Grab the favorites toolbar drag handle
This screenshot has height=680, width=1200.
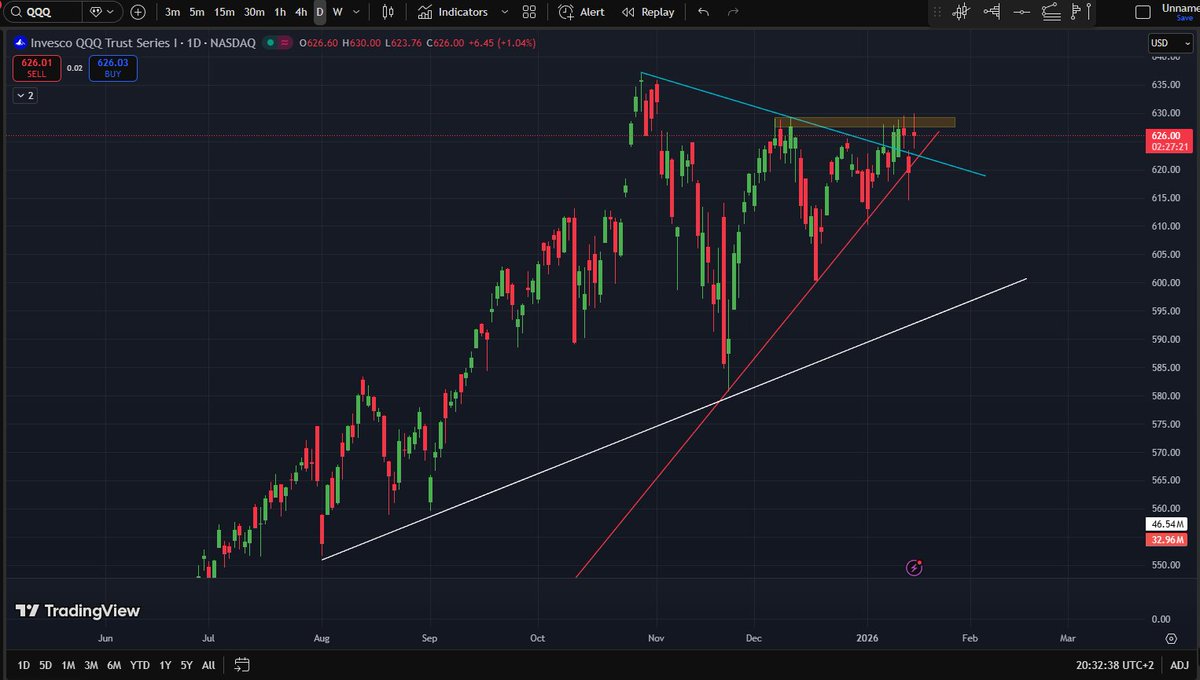click(x=937, y=12)
